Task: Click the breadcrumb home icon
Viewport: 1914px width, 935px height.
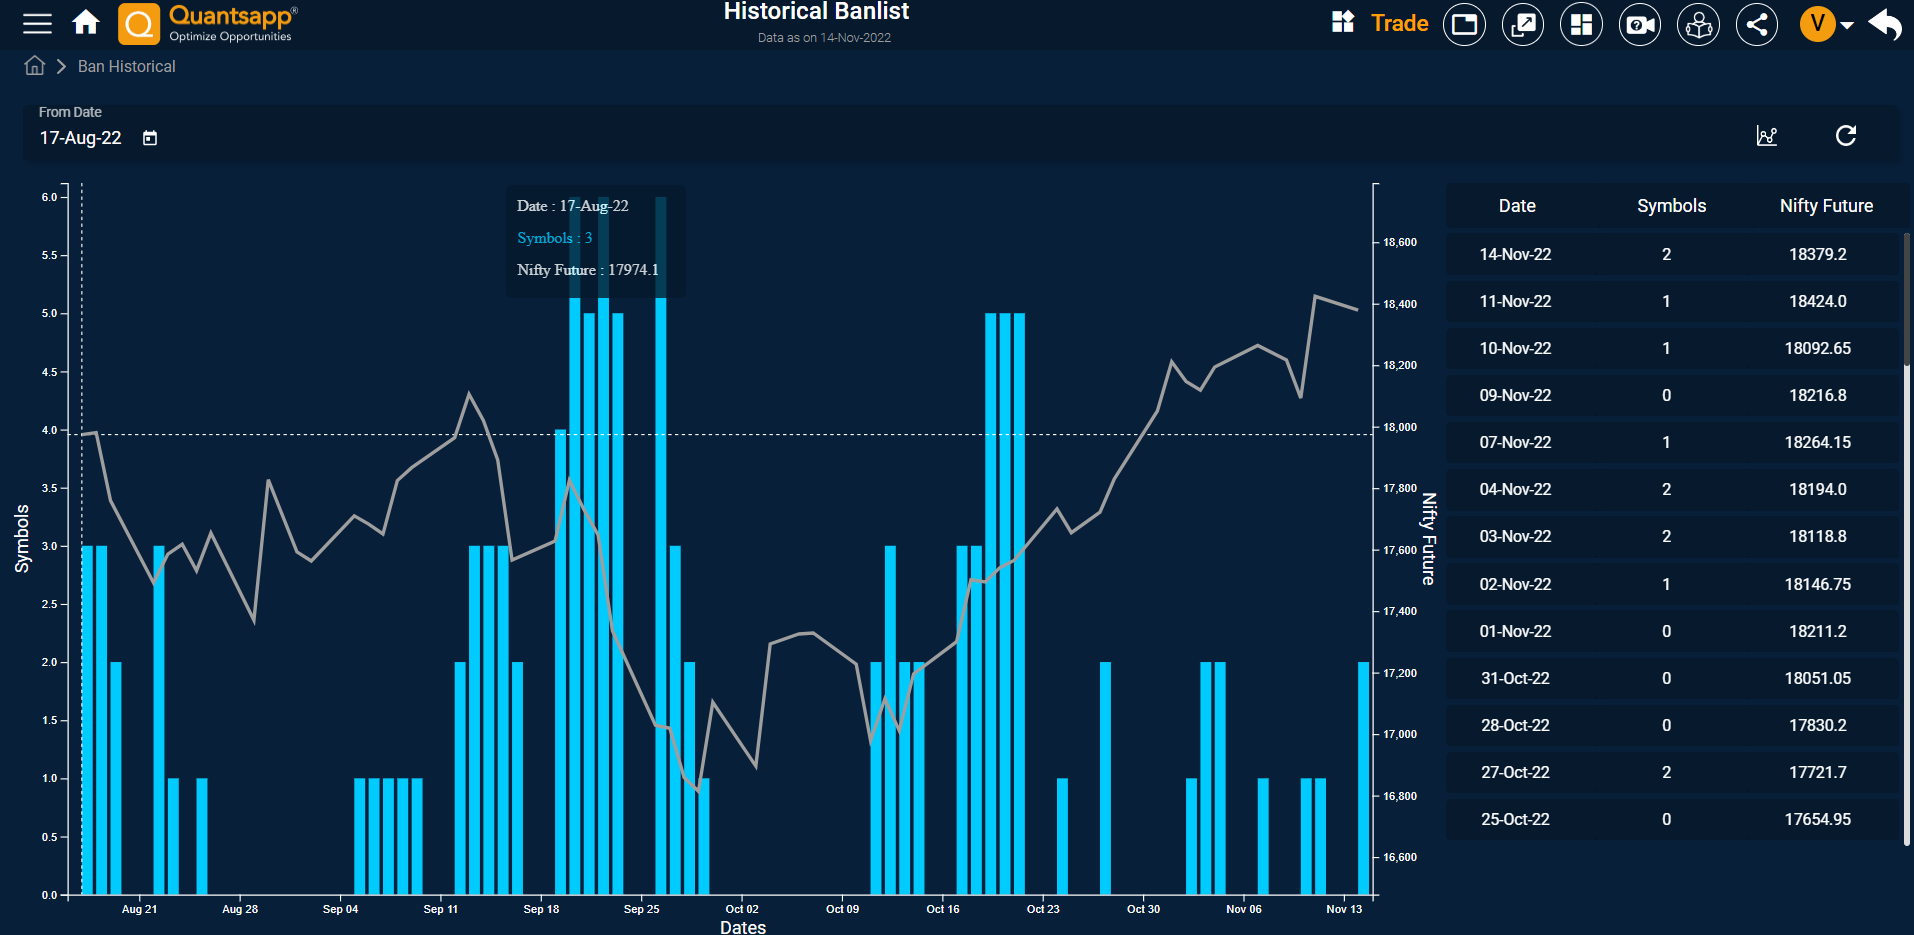Action: [35, 66]
